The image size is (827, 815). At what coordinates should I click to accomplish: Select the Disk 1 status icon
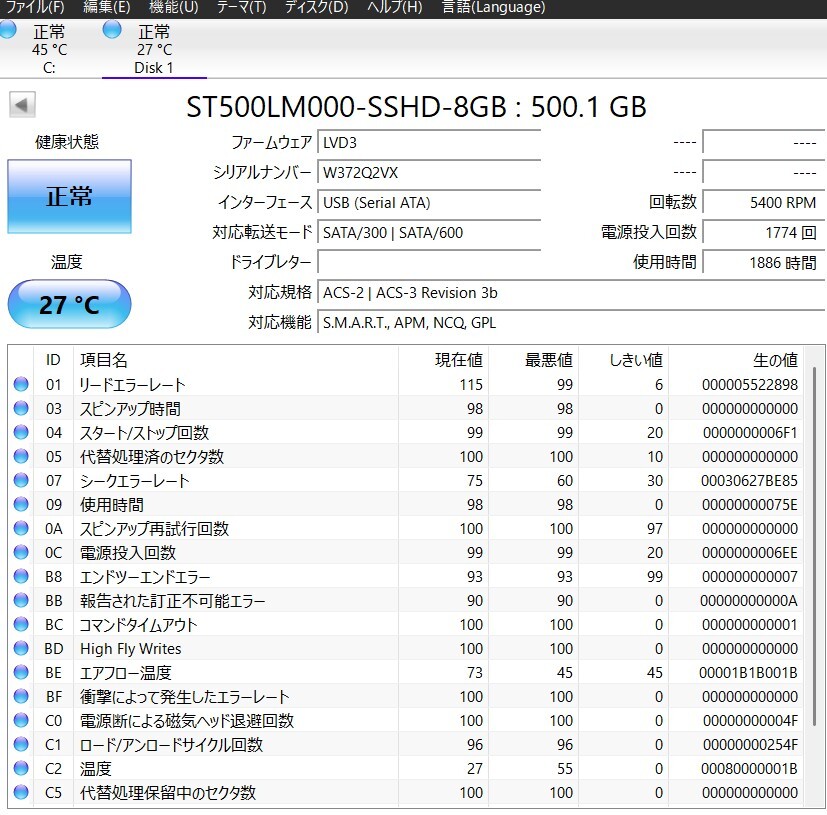(x=112, y=31)
